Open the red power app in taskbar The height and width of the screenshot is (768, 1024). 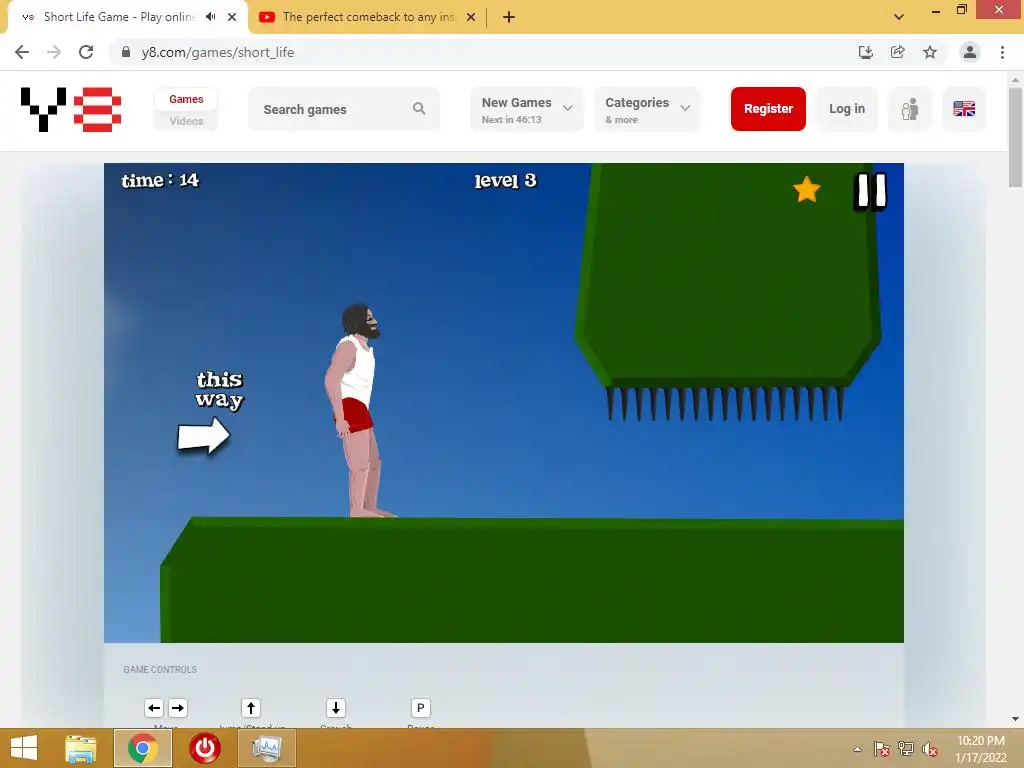coord(204,748)
